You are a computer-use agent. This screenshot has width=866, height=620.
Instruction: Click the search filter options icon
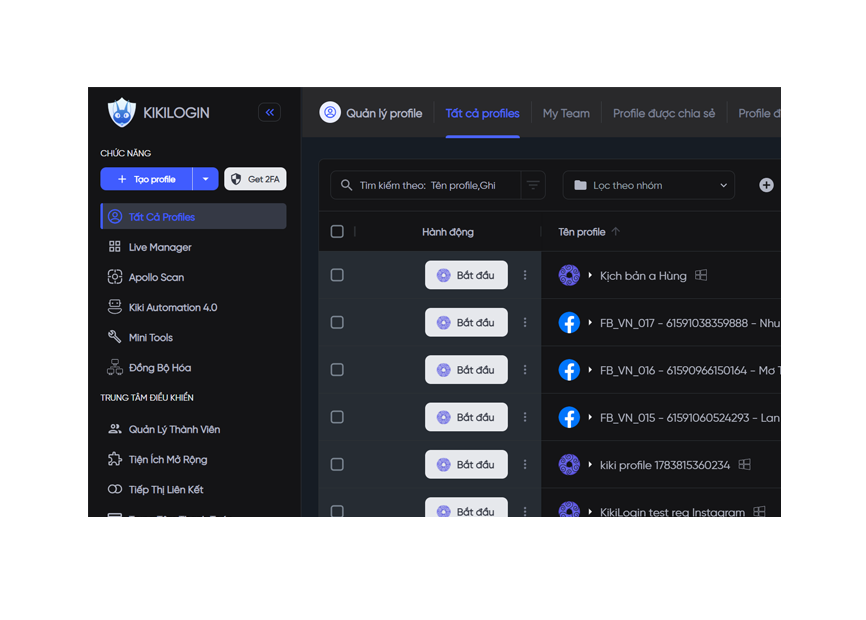[533, 185]
